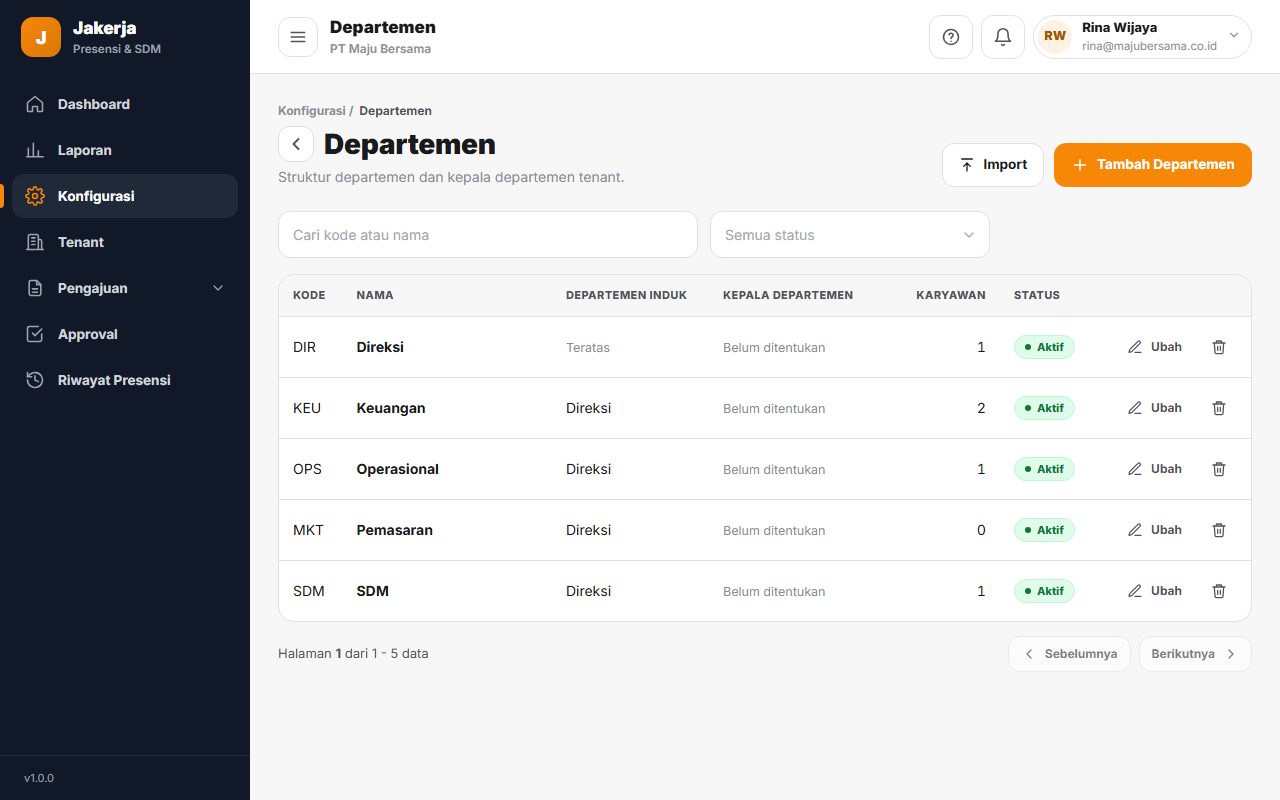This screenshot has width=1280, height=800.
Task: Click the Konfigurasi breadcrumb link
Action: coord(311,111)
